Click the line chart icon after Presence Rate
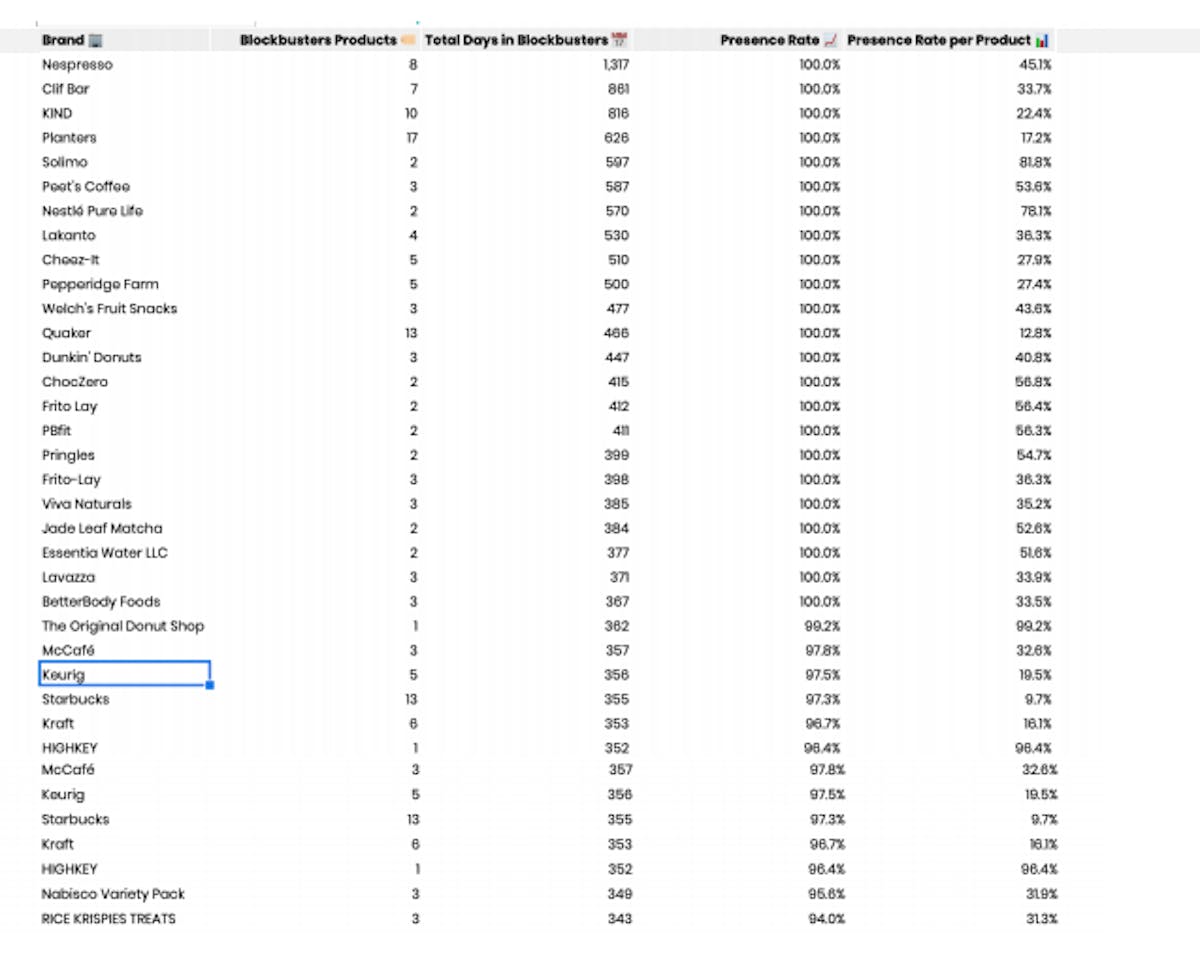The height and width of the screenshot is (980, 1200). [x=830, y=41]
